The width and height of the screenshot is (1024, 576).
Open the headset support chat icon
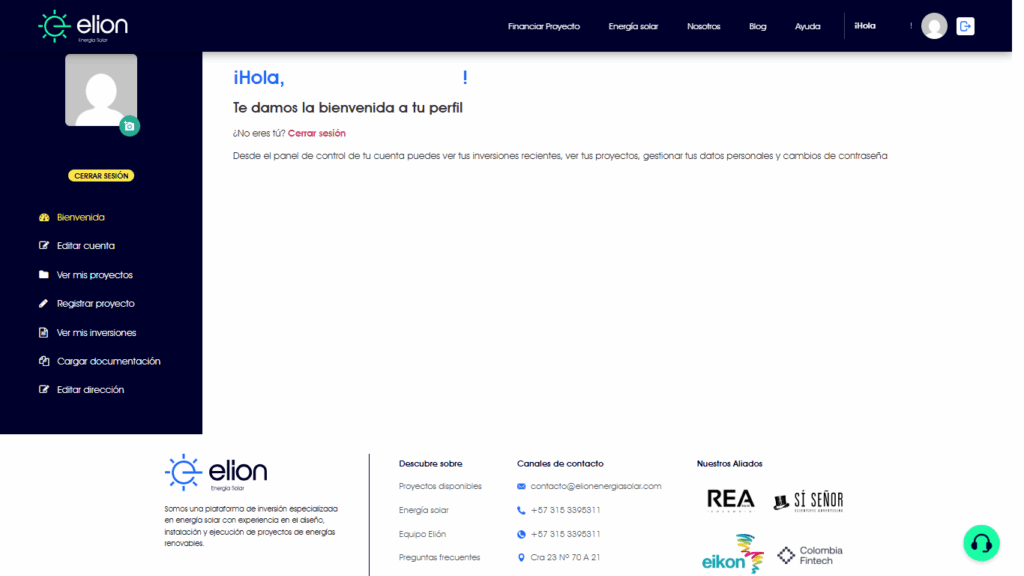(x=981, y=543)
